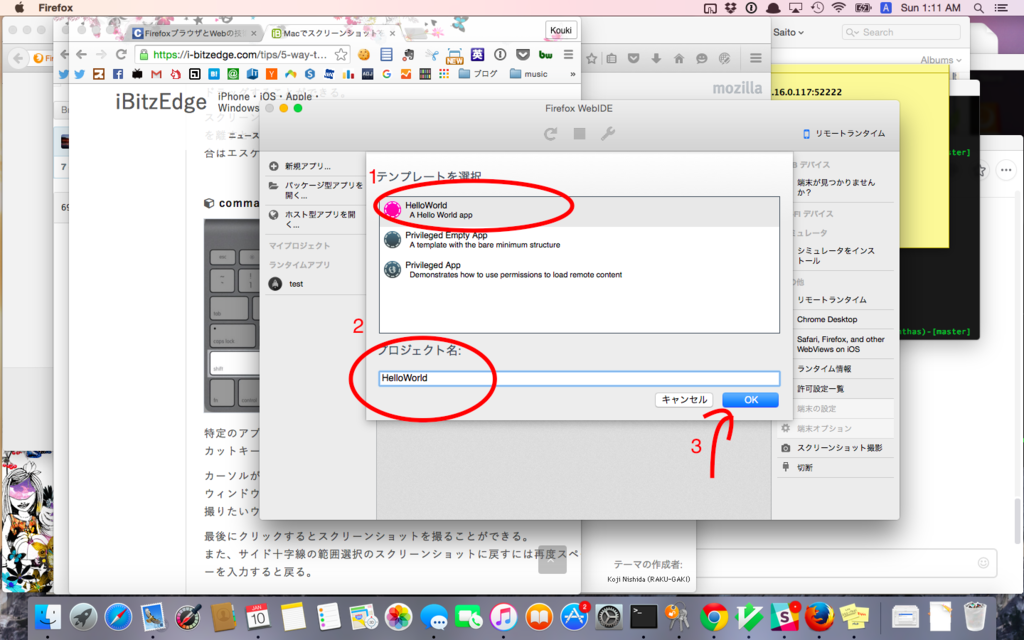Open the Apple menu
Screen dimensions: 1024x640
point(20,8)
